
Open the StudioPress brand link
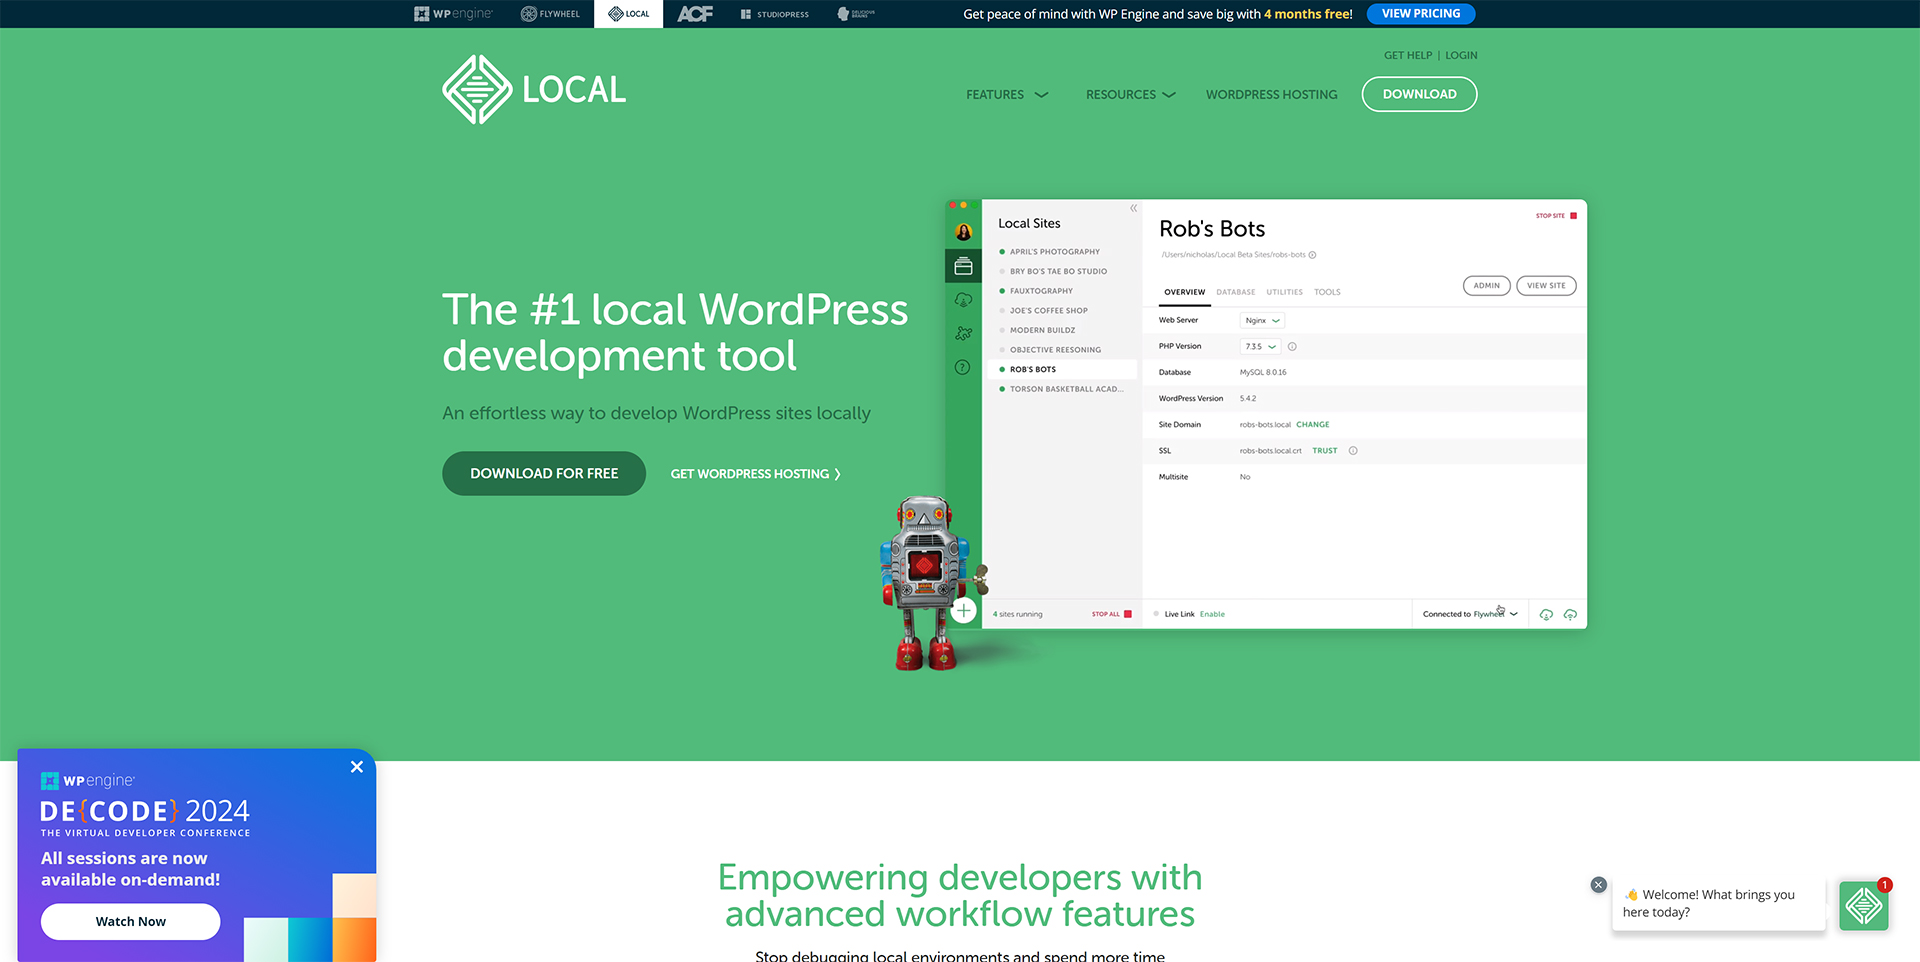pyautogui.click(x=775, y=14)
